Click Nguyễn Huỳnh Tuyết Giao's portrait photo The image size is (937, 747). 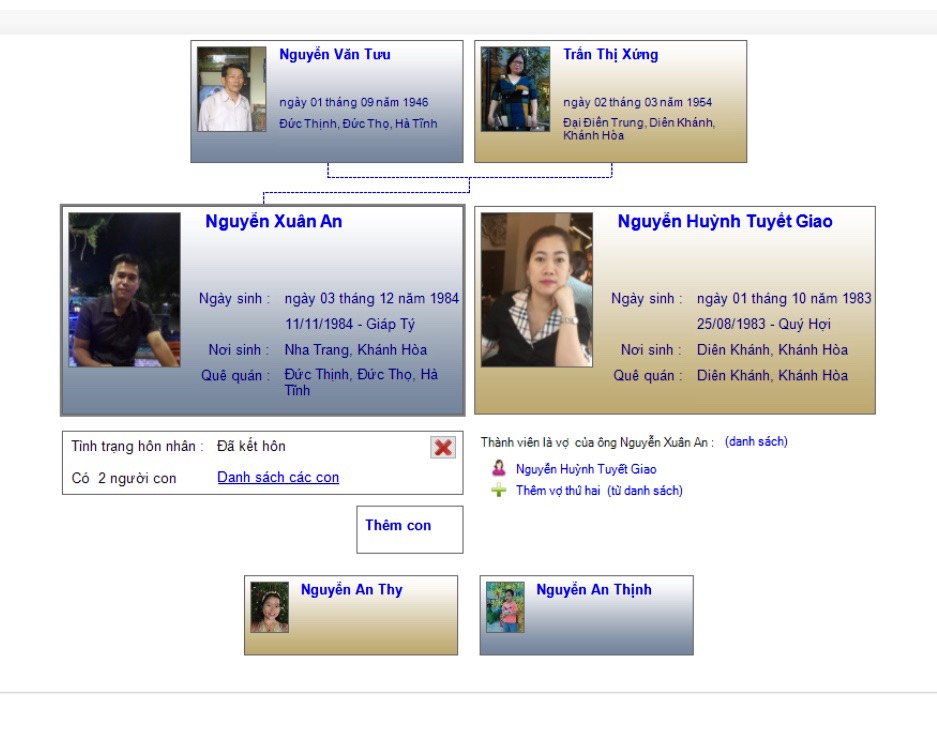click(537, 290)
